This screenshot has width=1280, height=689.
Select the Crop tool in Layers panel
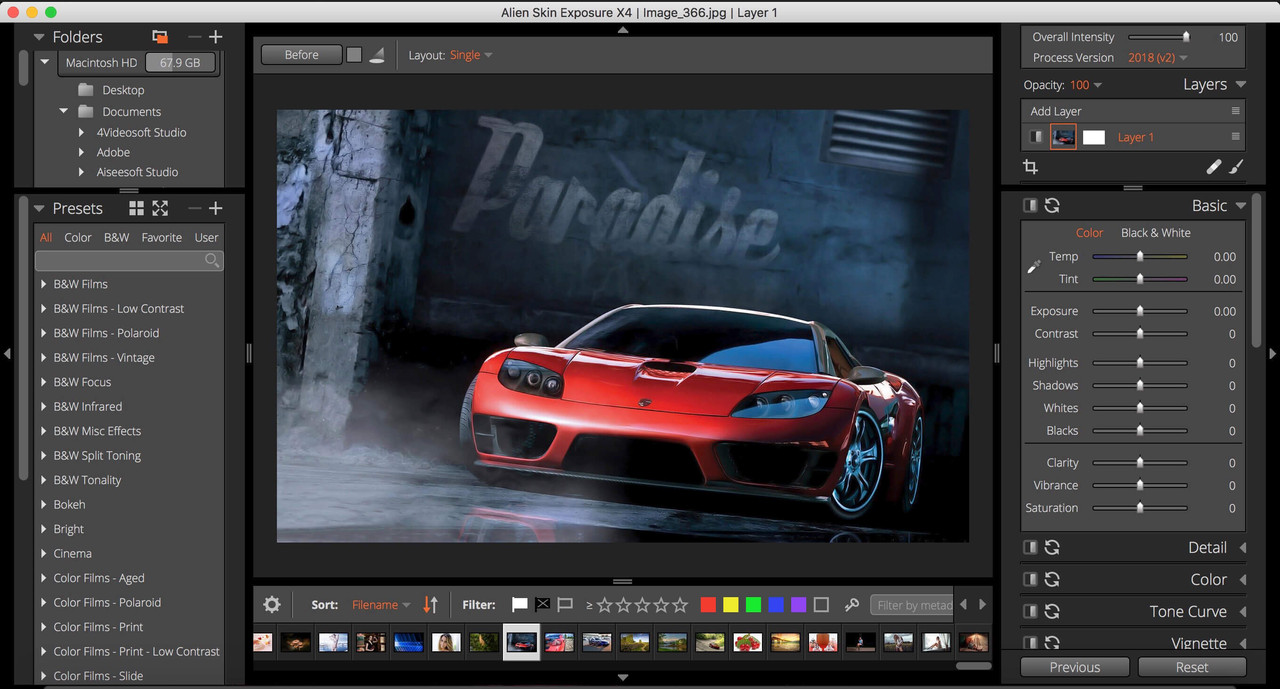1030,167
